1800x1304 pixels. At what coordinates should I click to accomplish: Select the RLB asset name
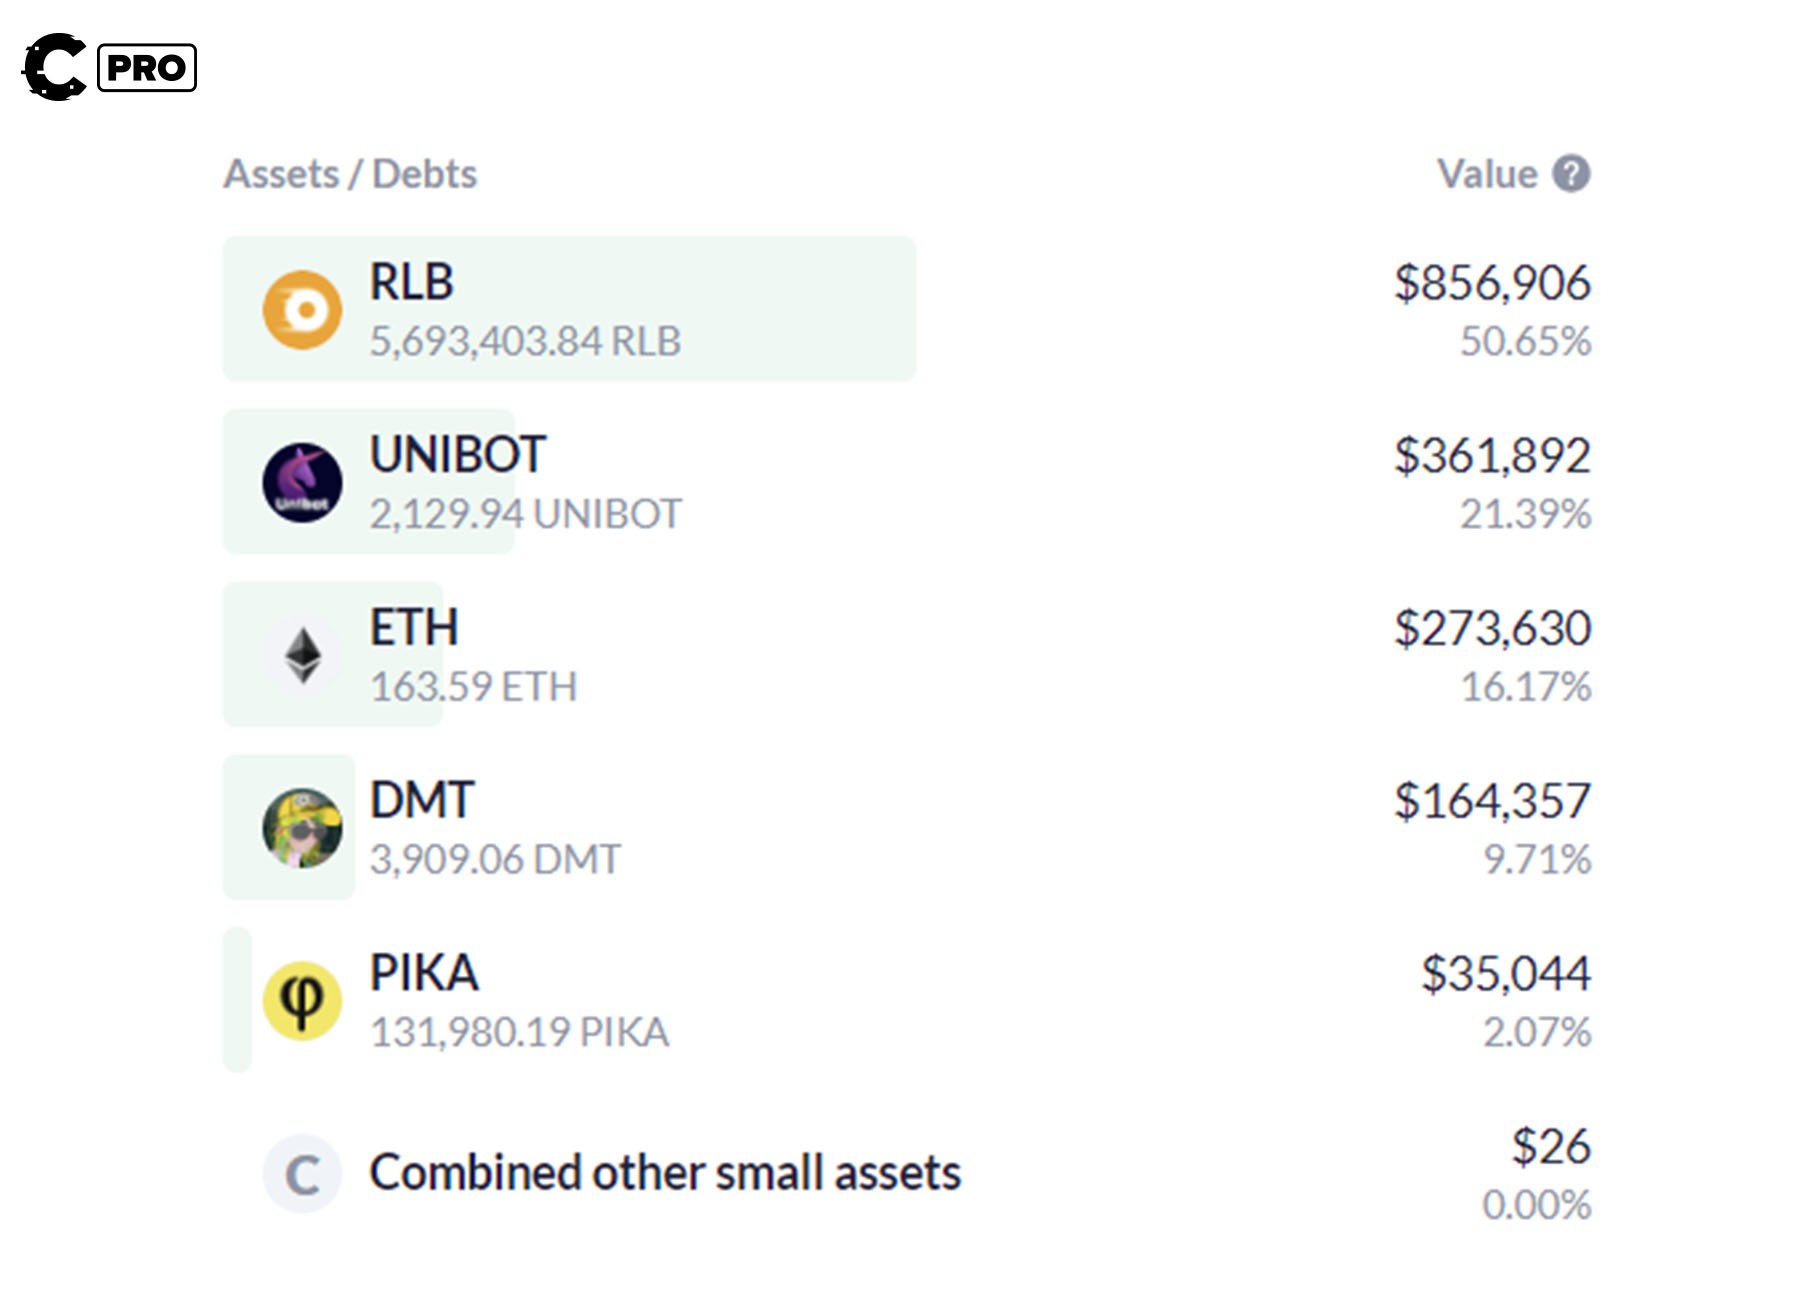click(411, 282)
